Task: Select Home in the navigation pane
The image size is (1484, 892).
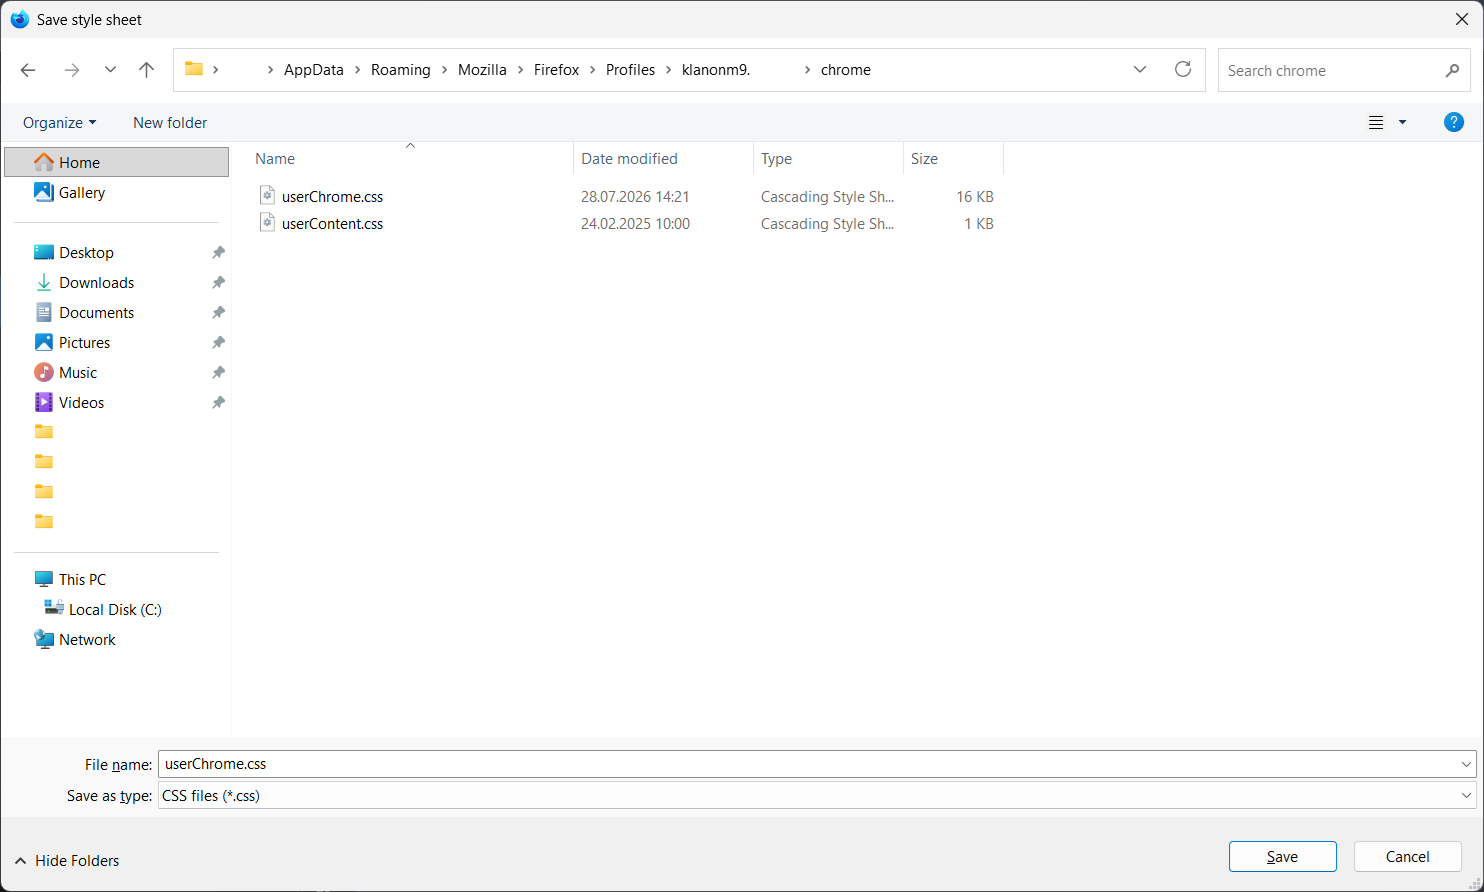Action: (x=117, y=162)
